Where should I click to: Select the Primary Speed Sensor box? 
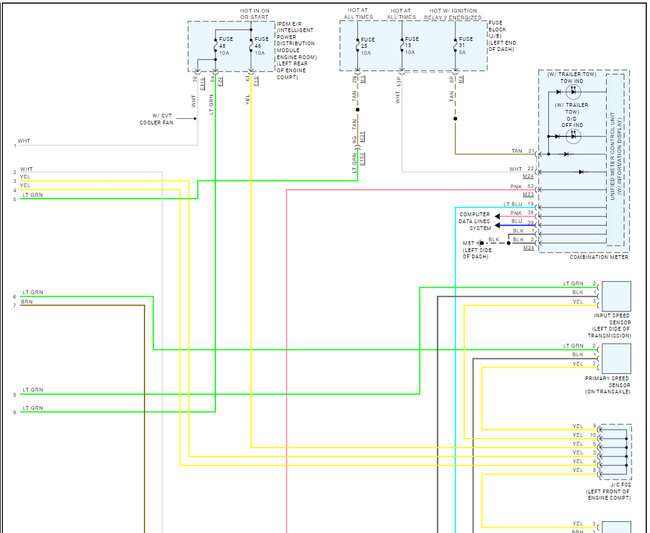pyautogui.click(x=615, y=357)
